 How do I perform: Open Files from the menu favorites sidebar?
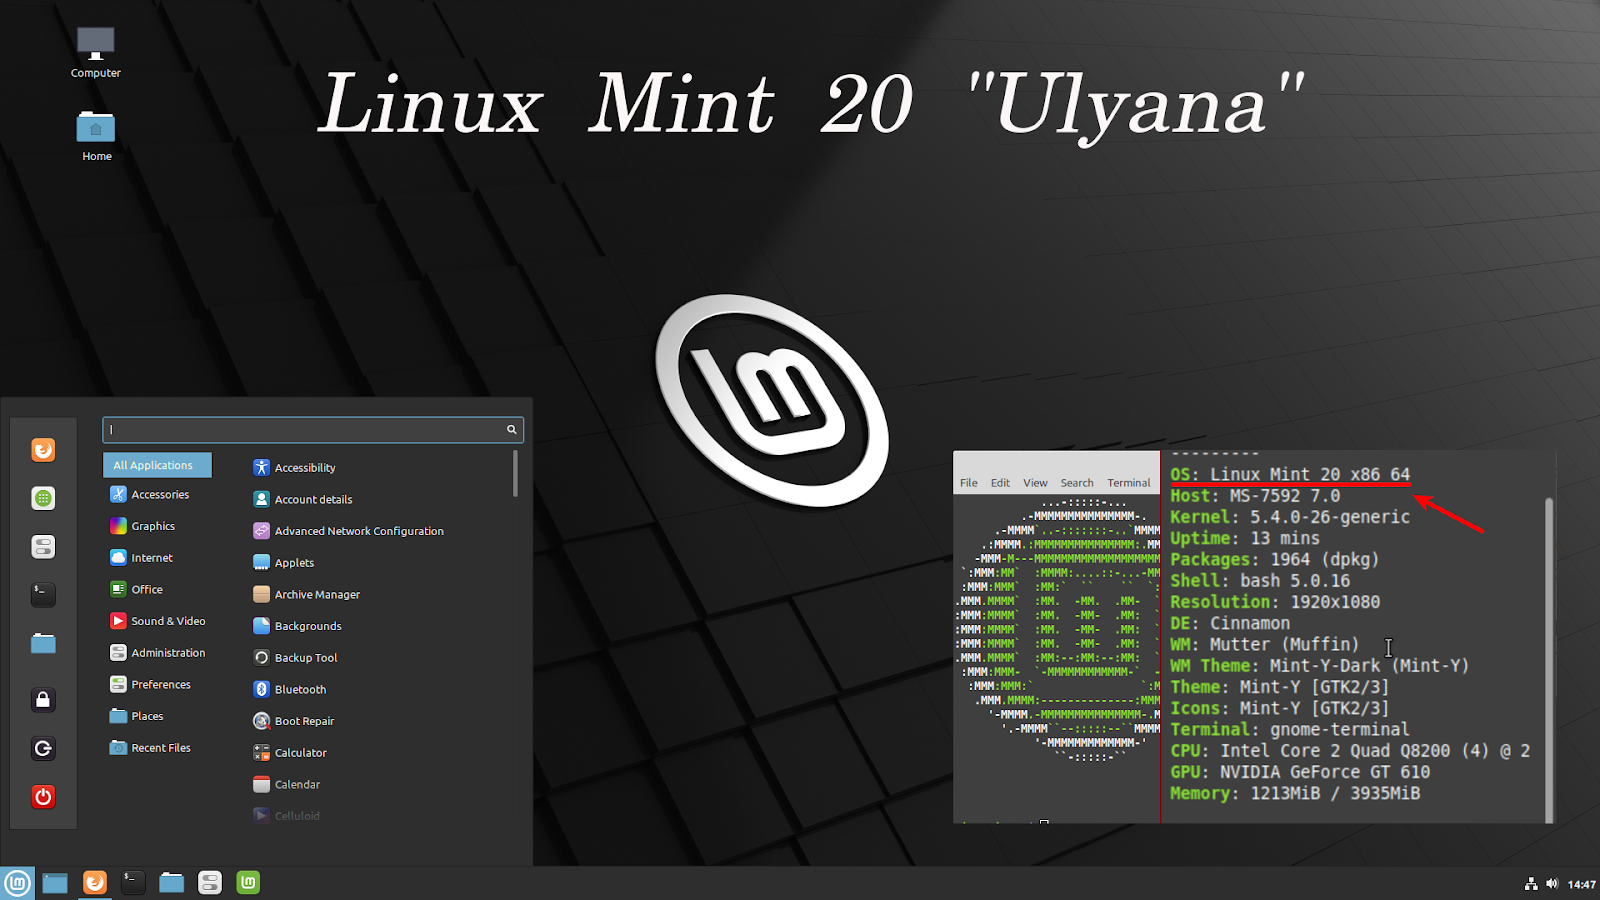coord(43,643)
